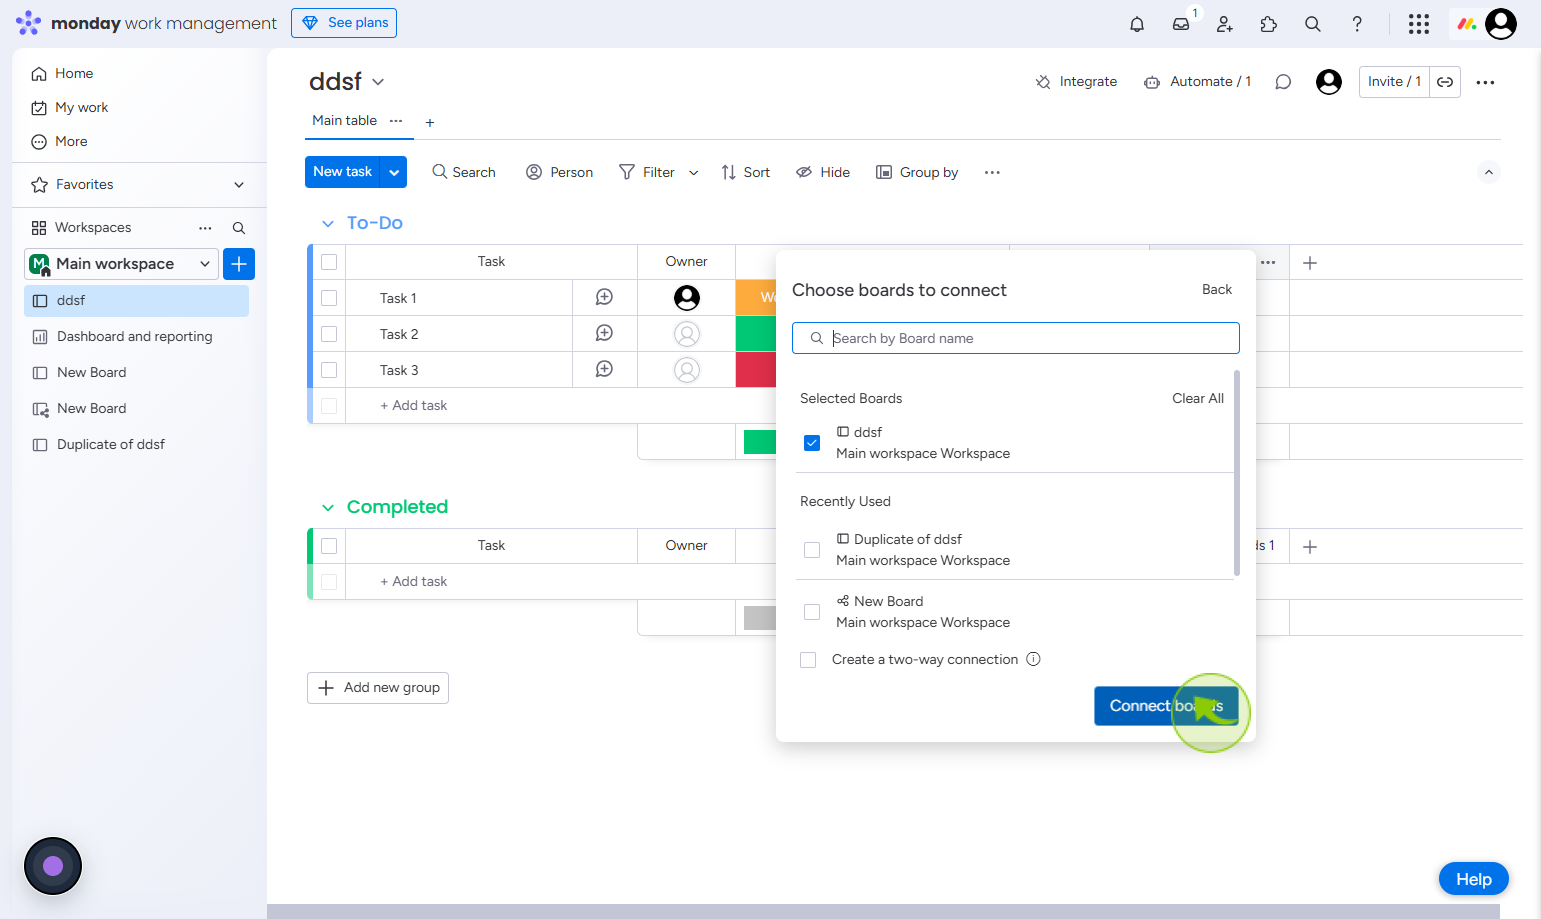1541x919 pixels.
Task: Click Clear All selected boards
Action: click(1198, 398)
